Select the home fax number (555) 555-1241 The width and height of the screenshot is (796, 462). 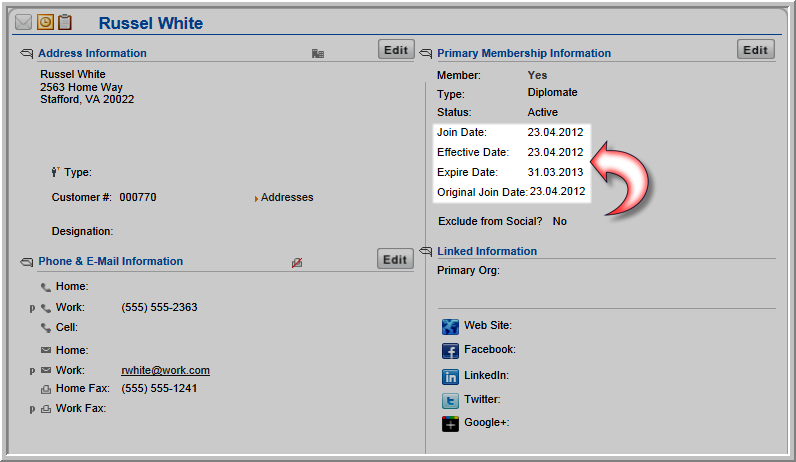(x=159, y=388)
